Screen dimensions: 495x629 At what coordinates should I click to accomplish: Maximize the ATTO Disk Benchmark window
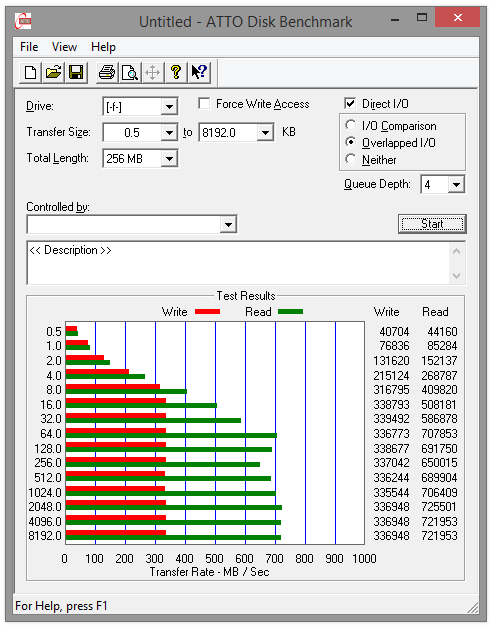[x=422, y=18]
